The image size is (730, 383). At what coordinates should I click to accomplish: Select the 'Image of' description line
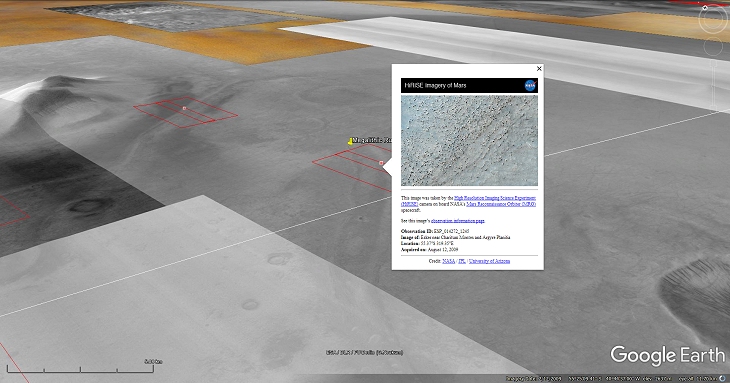455,237
